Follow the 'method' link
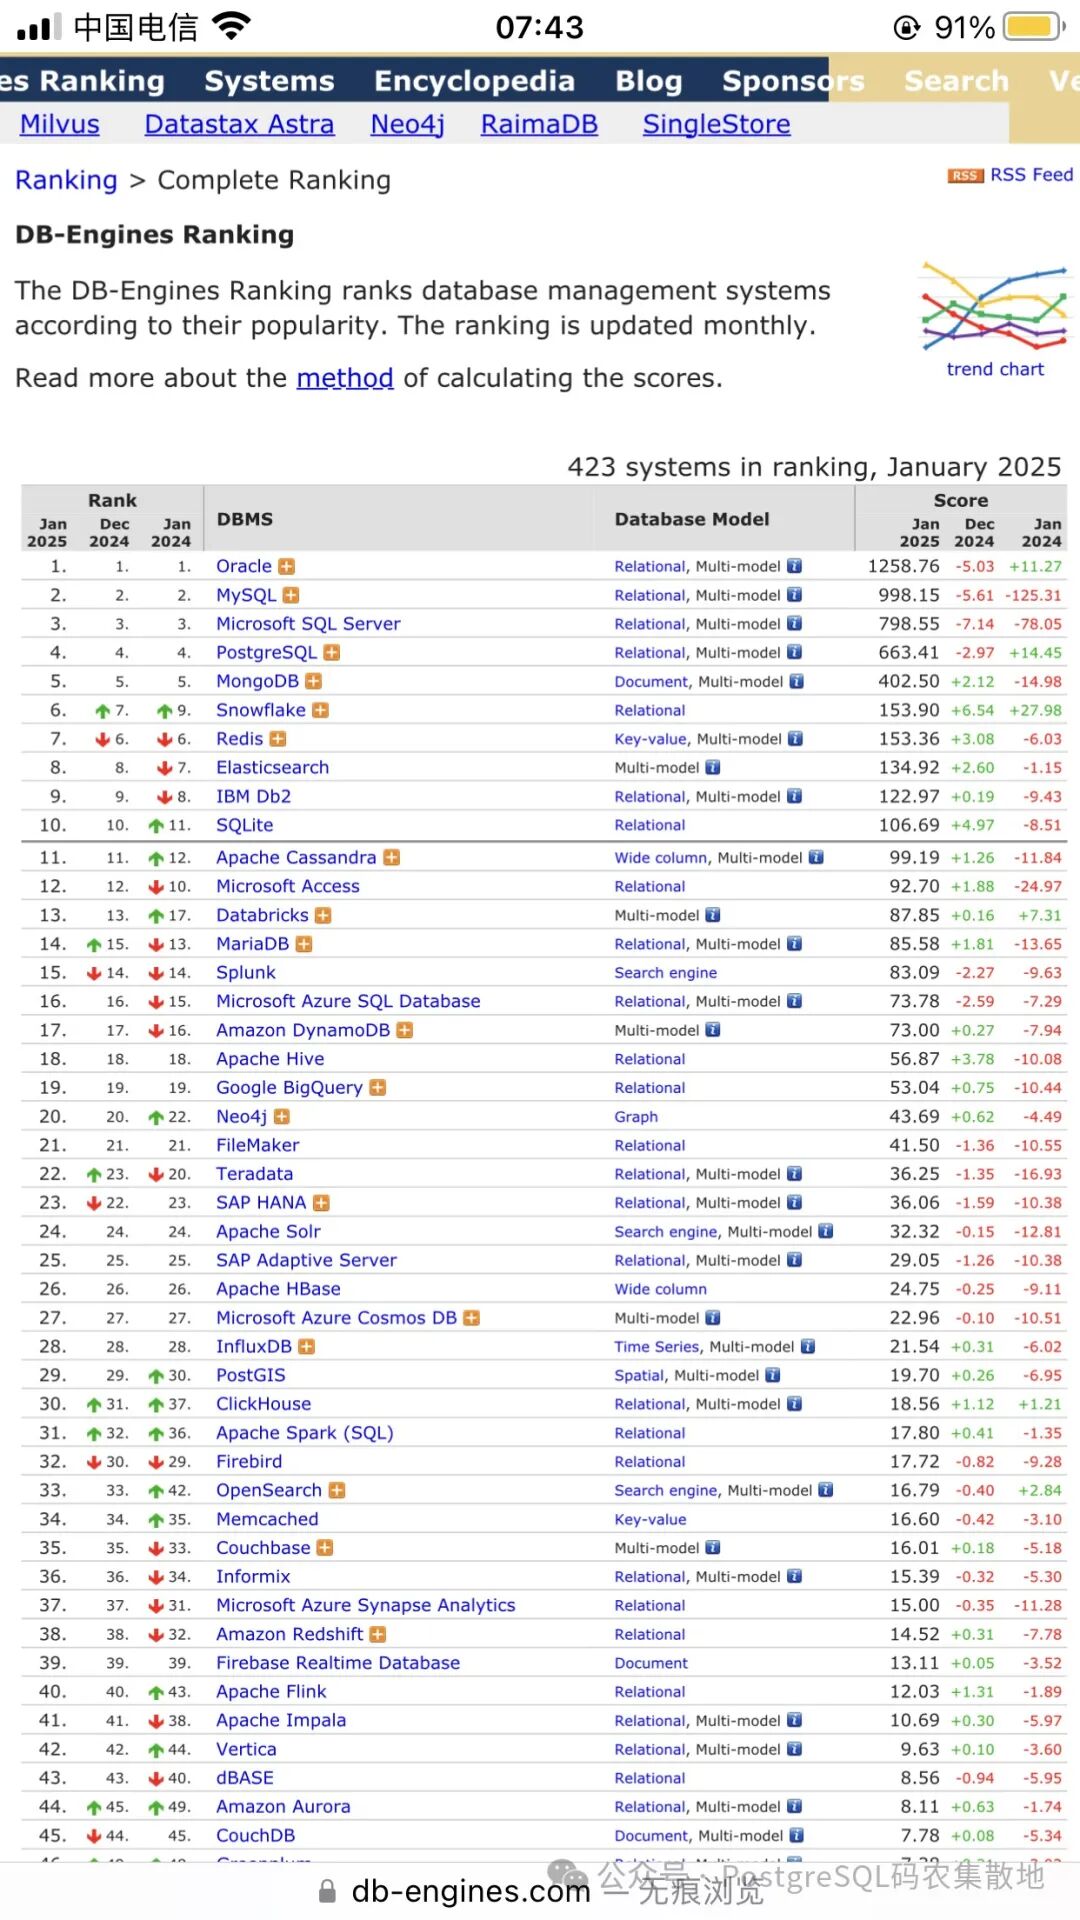This screenshot has height=1920, width=1080. coord(345,378)
